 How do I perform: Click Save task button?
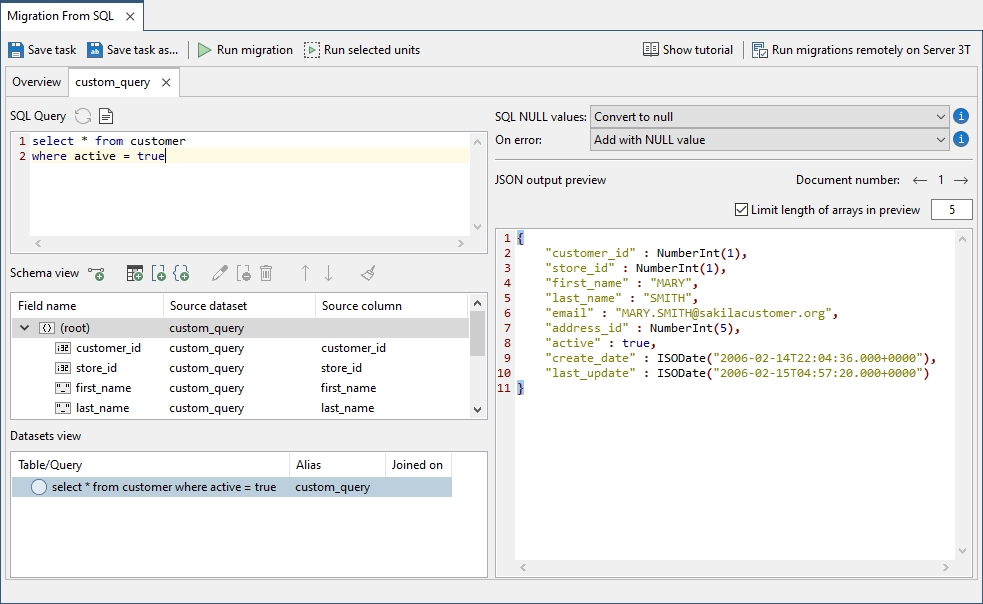[x=42, y=50]
